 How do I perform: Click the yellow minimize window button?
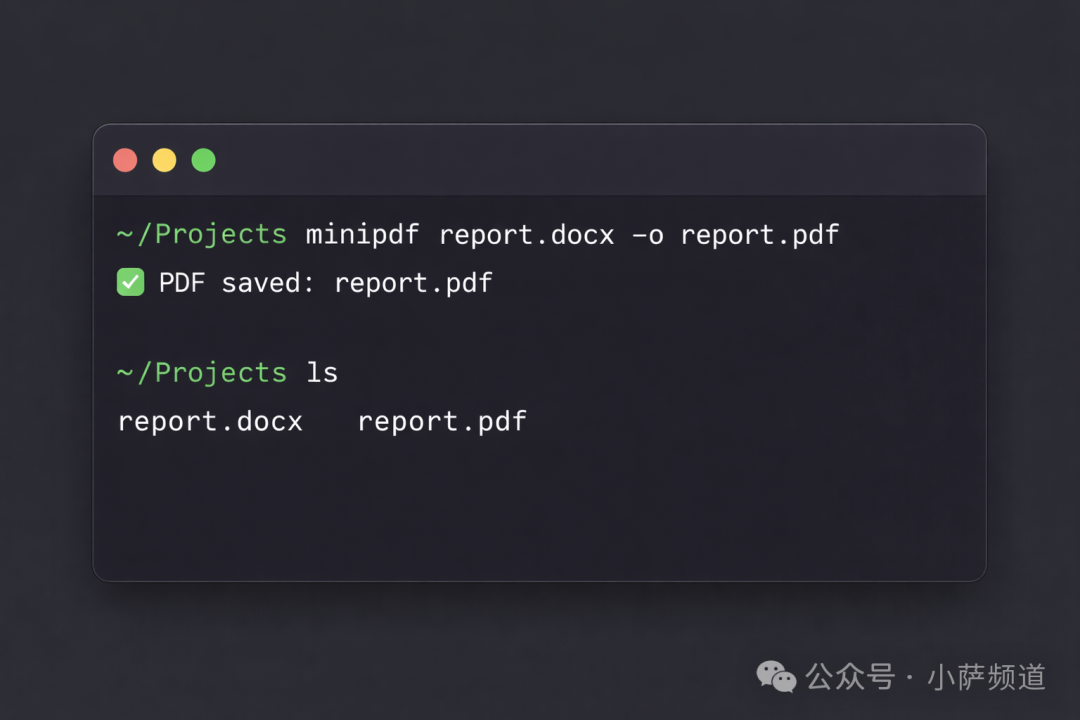tap(164, 160)
